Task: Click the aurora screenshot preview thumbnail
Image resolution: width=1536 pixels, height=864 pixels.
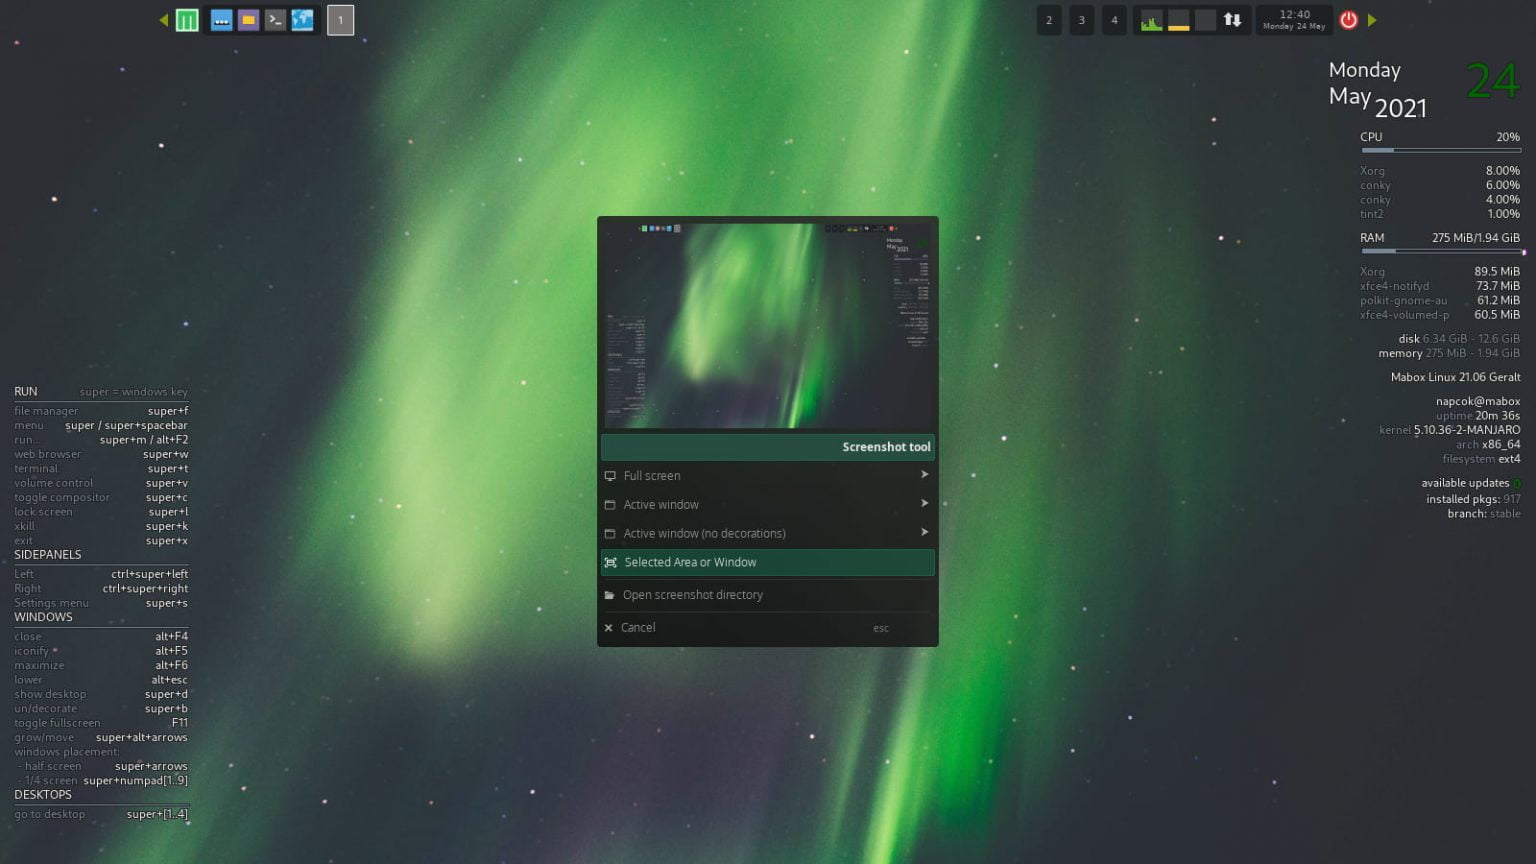Action: 766,324
